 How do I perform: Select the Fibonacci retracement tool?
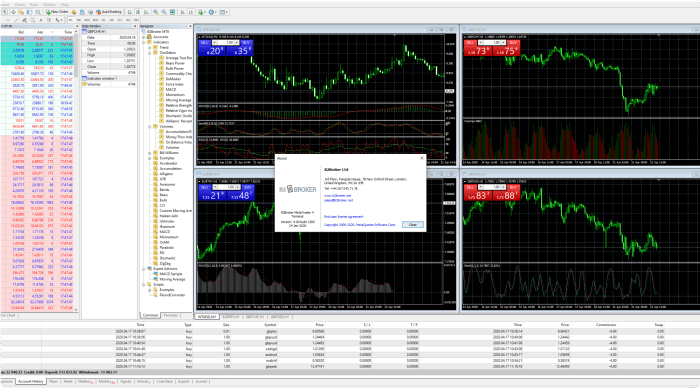(33, 20)
